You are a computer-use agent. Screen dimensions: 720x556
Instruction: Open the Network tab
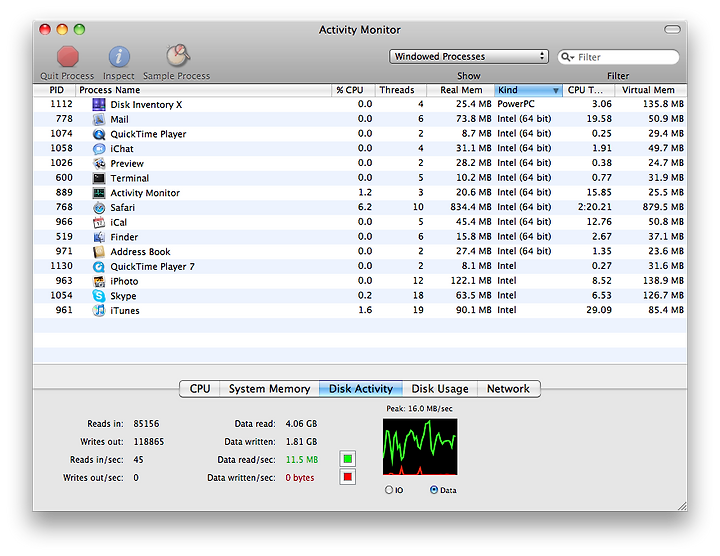point(508,389)
